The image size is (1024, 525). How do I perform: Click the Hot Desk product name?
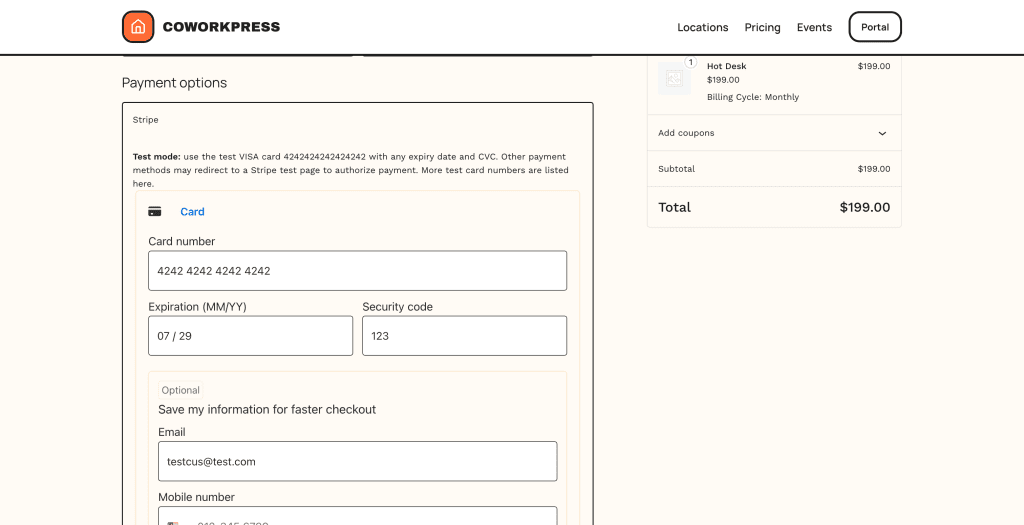pyautogui.click(x=726, y=66)
